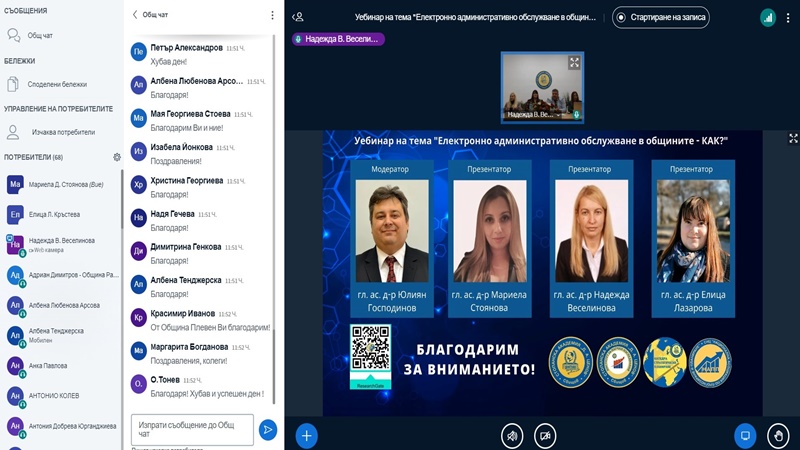The width and height of the screenshot is (800, 450).
Task: Open Изчаква потребители waiting users
Action: 51,132
